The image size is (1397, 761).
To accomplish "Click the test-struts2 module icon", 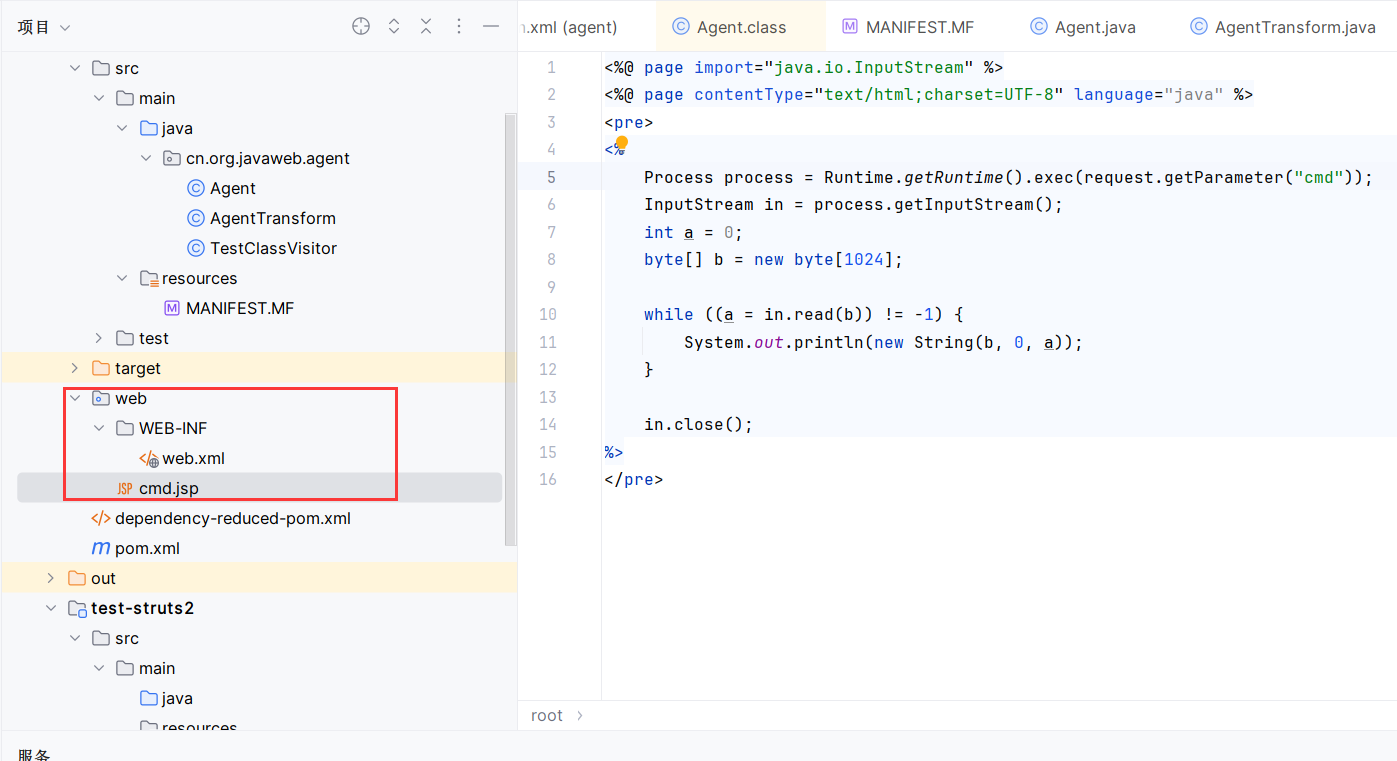I will [77, 608].
